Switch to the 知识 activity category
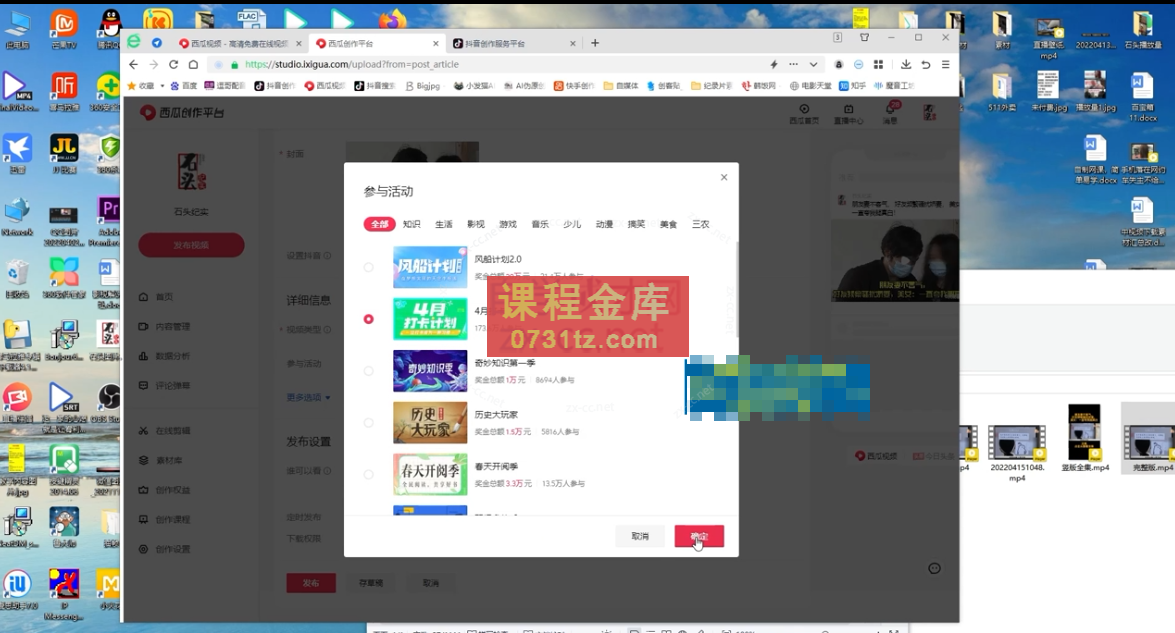Screen dimensions: 1175x633 pyautogui.click(x=411, y=224)
